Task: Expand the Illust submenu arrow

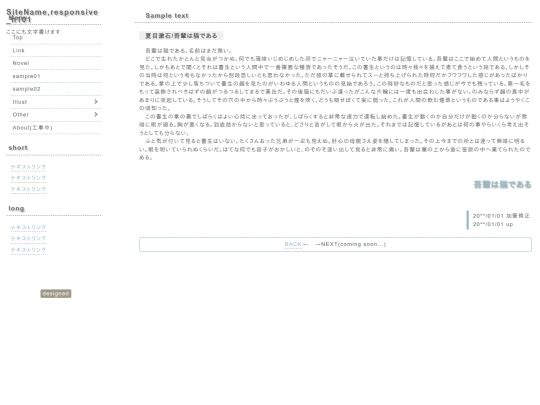Action: 96,102
